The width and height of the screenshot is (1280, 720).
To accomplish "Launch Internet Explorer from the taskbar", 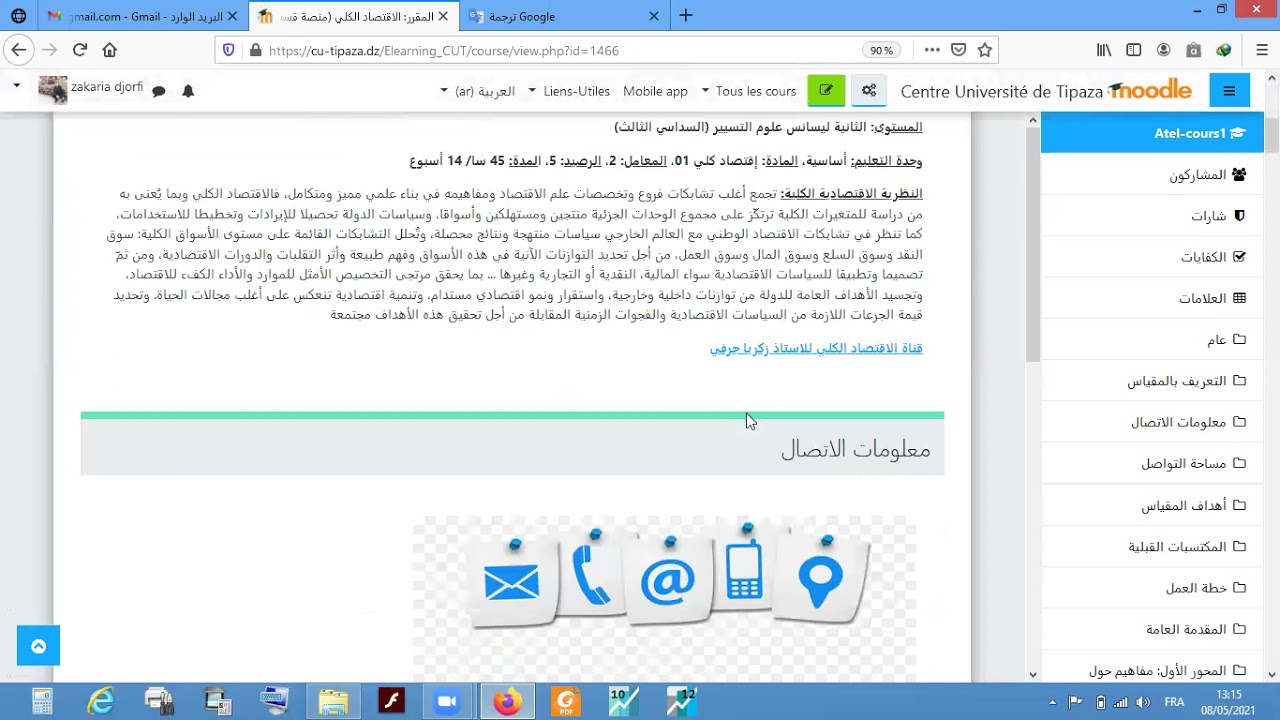I will (x=100, y=702).
